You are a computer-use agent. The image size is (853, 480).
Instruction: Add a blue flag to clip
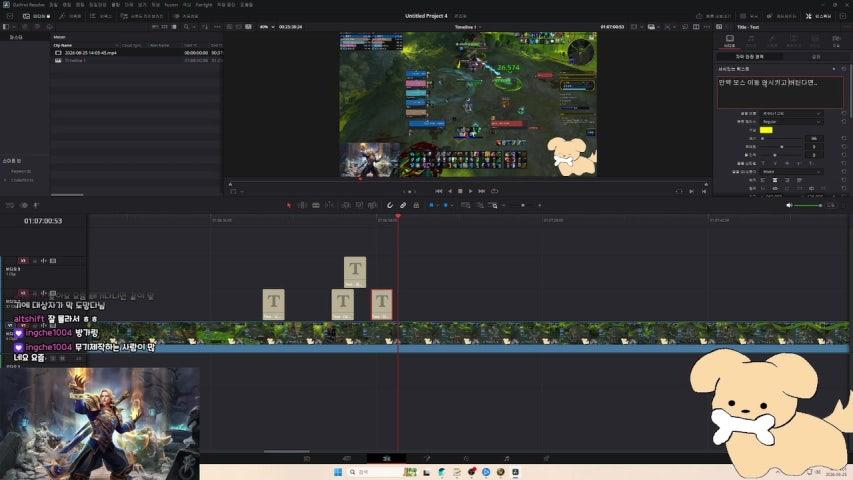click(x=431, y=205)
